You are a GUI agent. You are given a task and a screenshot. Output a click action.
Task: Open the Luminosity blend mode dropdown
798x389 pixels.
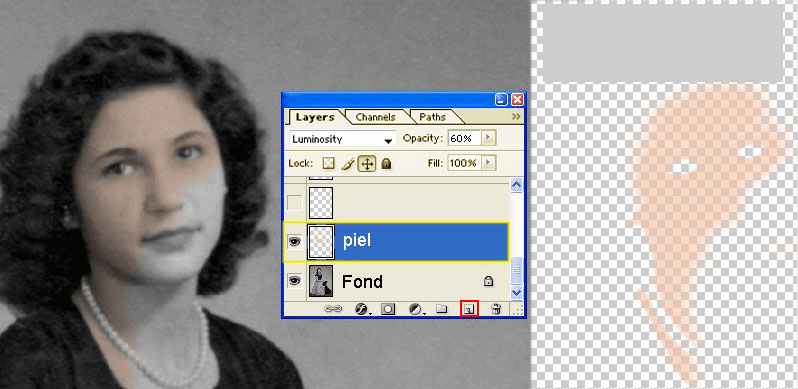pos(343,139)
